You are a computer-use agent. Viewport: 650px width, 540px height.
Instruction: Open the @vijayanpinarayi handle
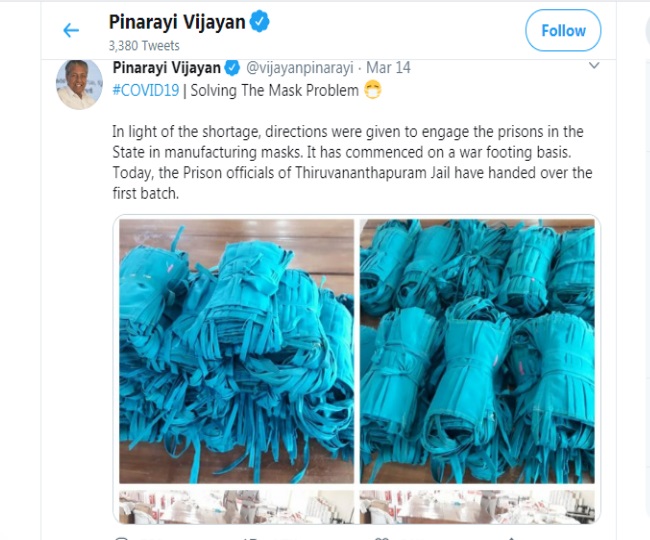(300, 68)
